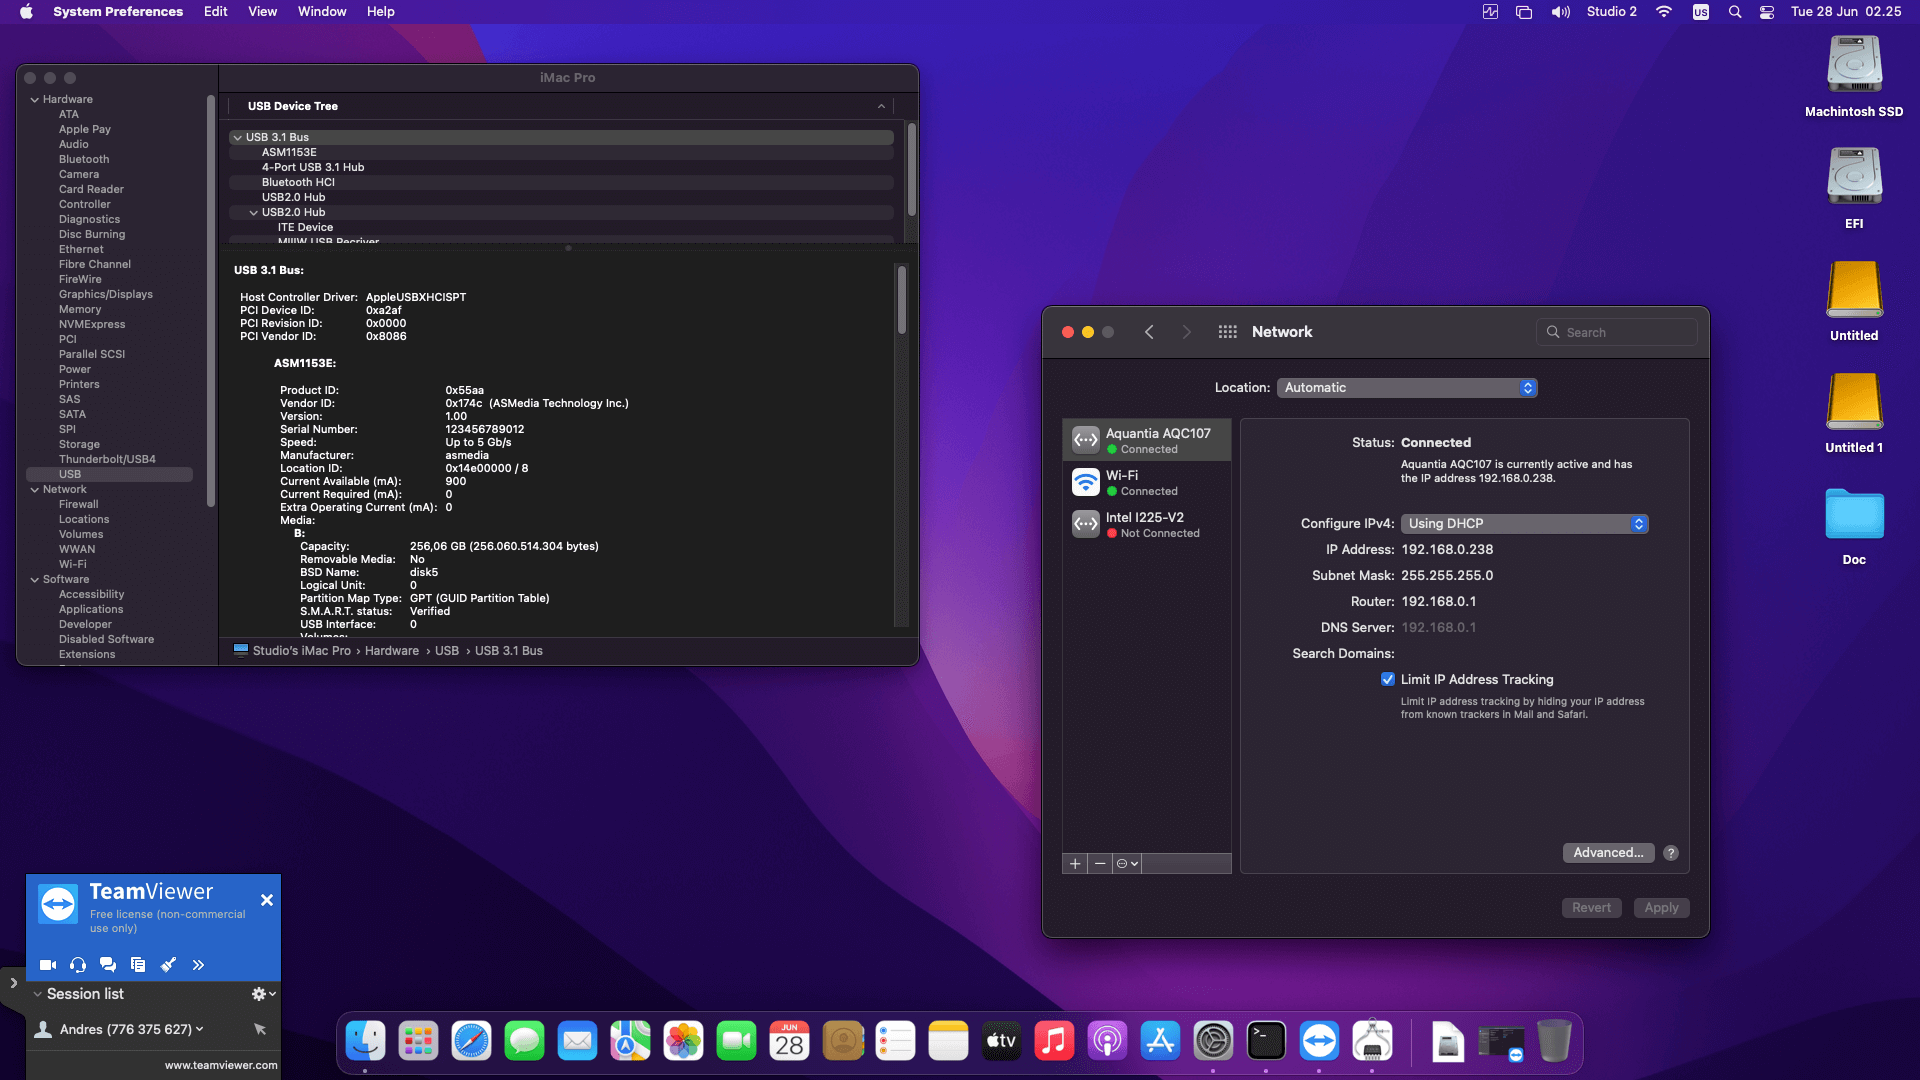
Task: Uncheck Limit IP Address Tracking
Action: coord(1388,679)
